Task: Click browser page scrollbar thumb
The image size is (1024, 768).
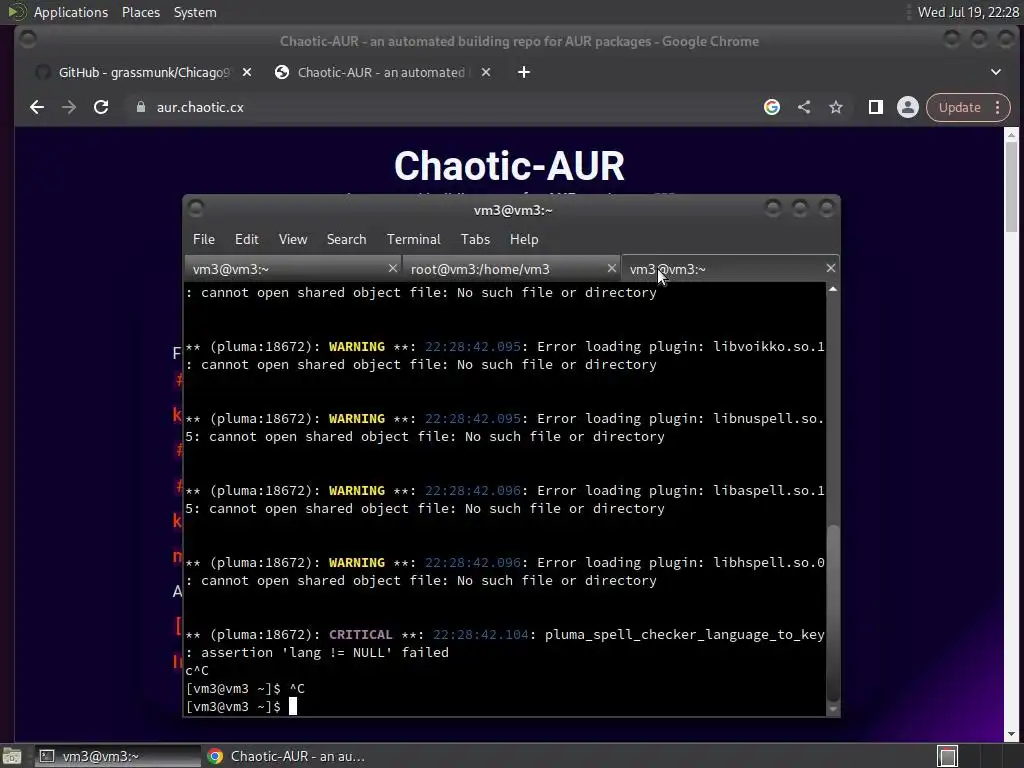Action: pyautogui.click(x=1011, y=187)
